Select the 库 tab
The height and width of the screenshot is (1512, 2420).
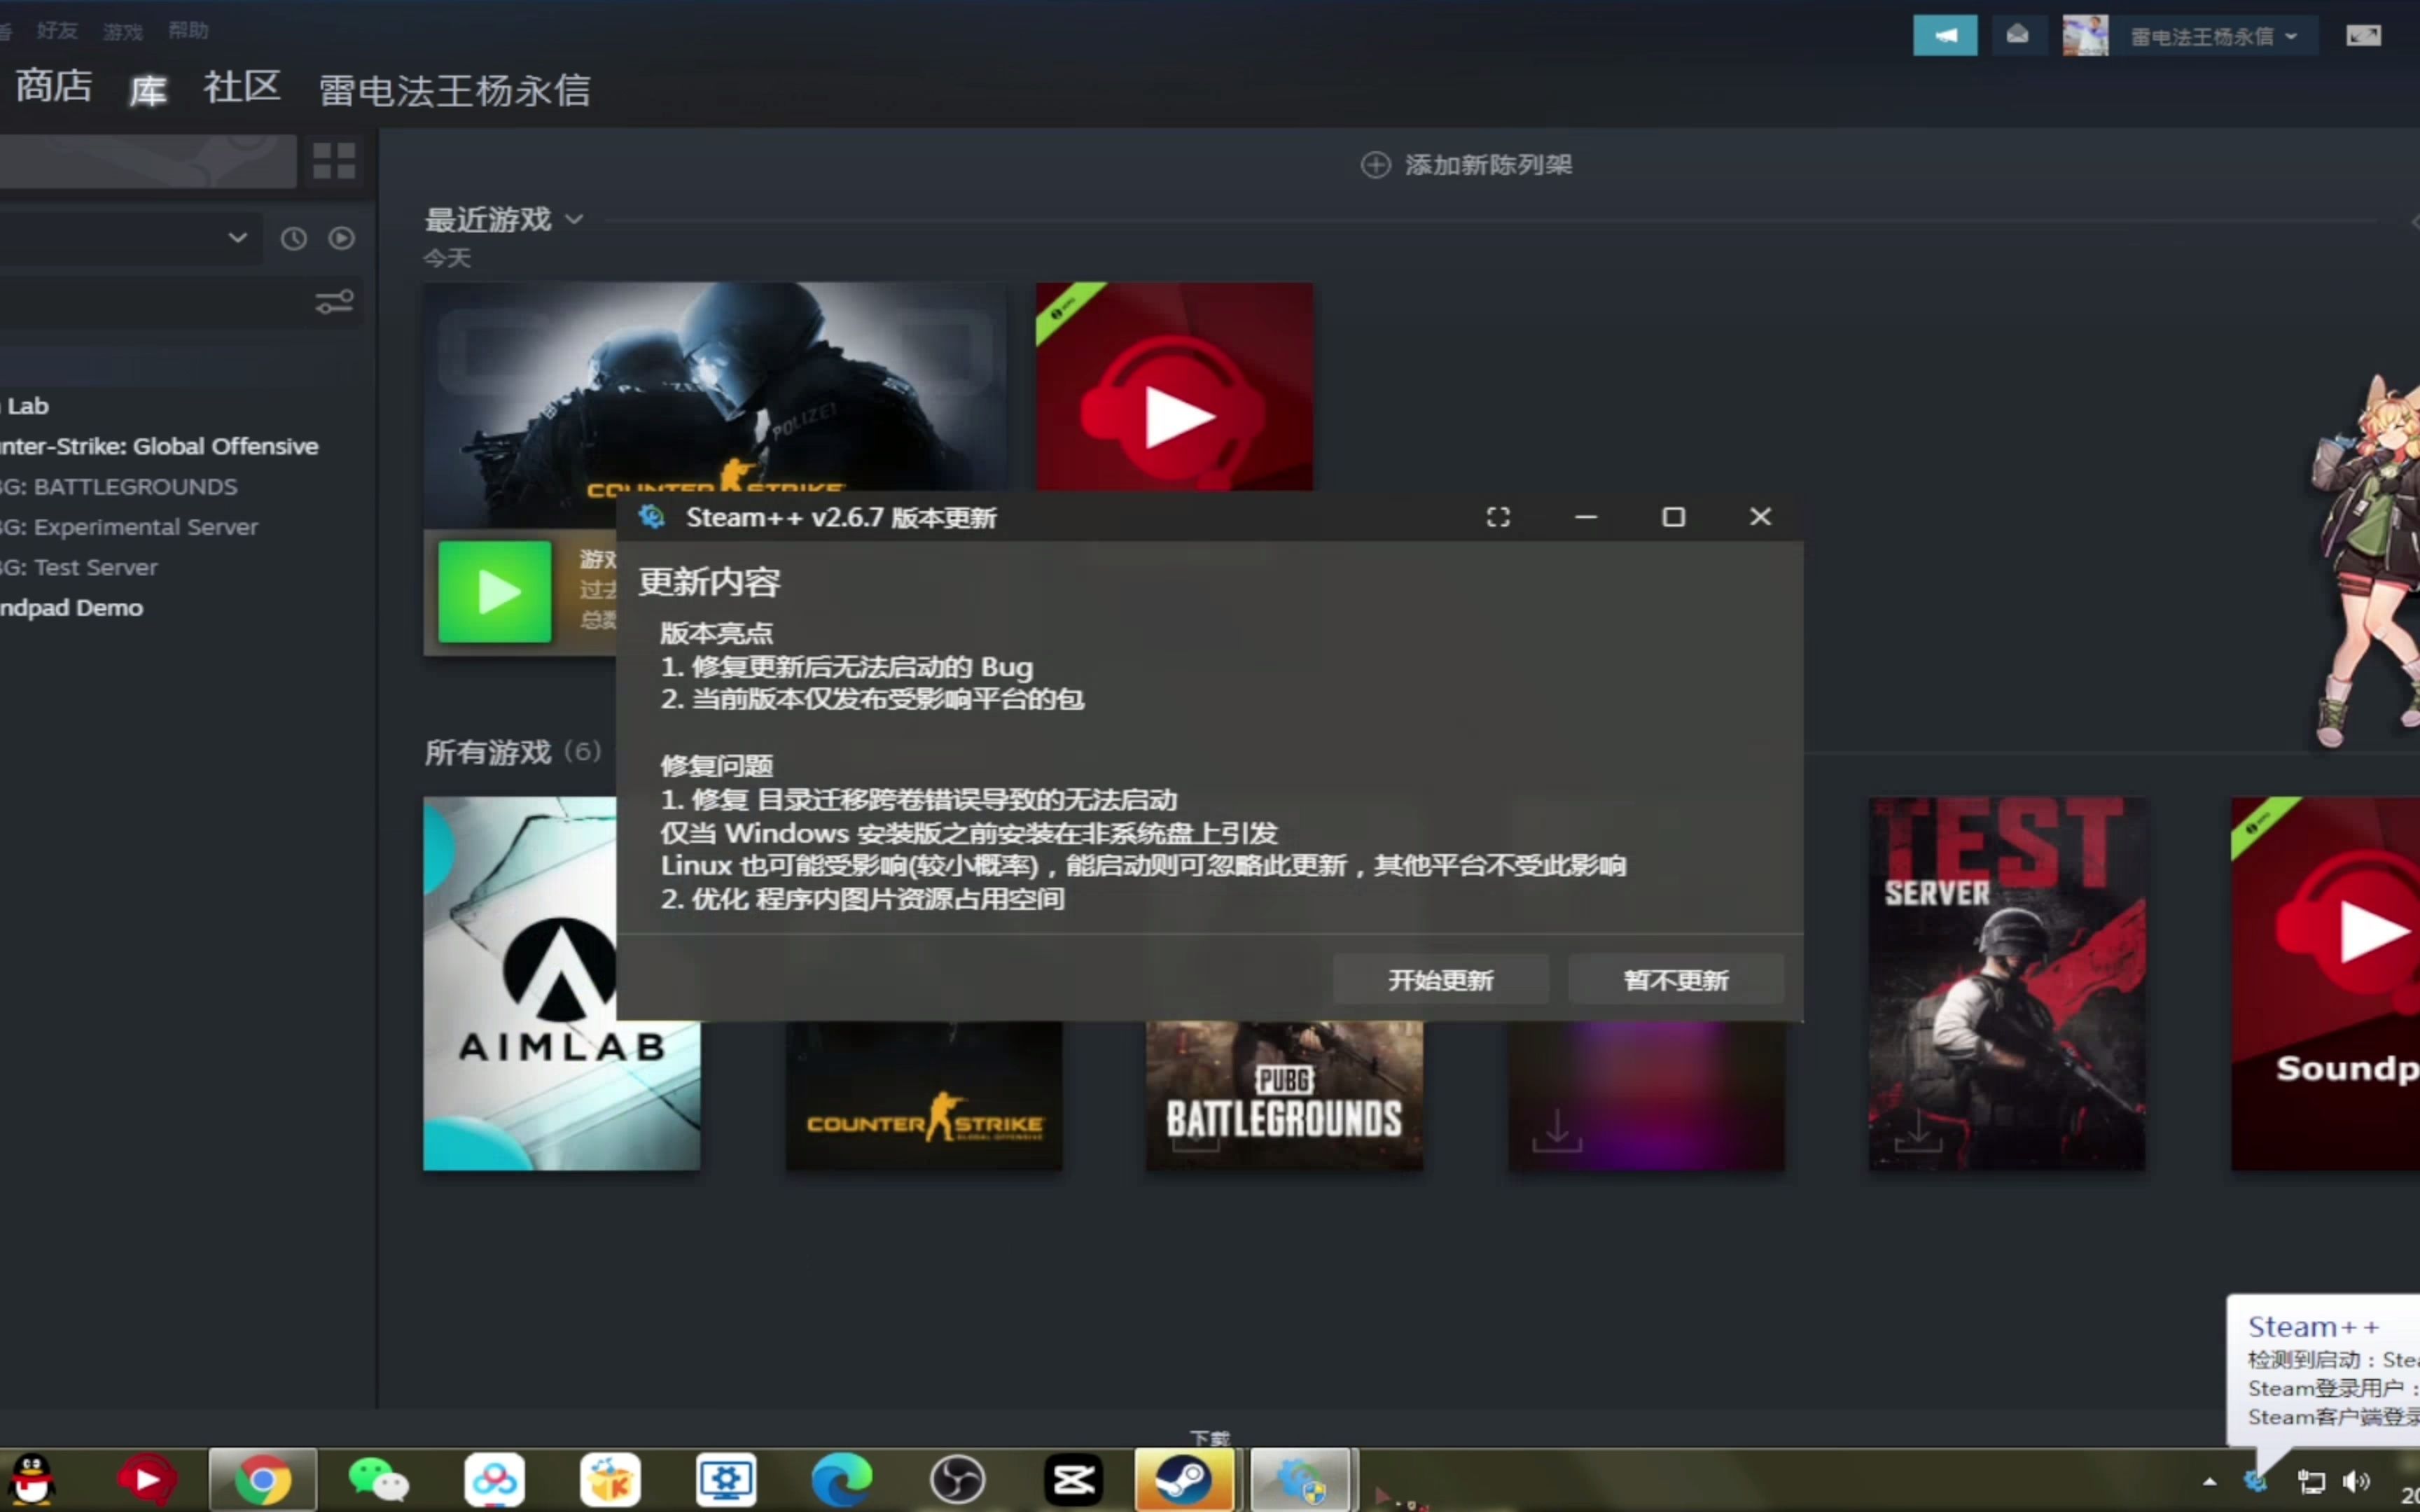[x=148, y=91]
